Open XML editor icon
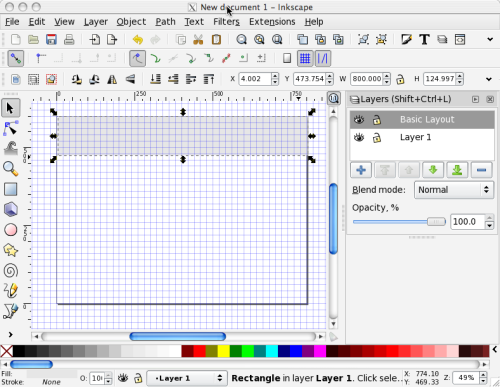The image size is (500, 387). (460, 39)
